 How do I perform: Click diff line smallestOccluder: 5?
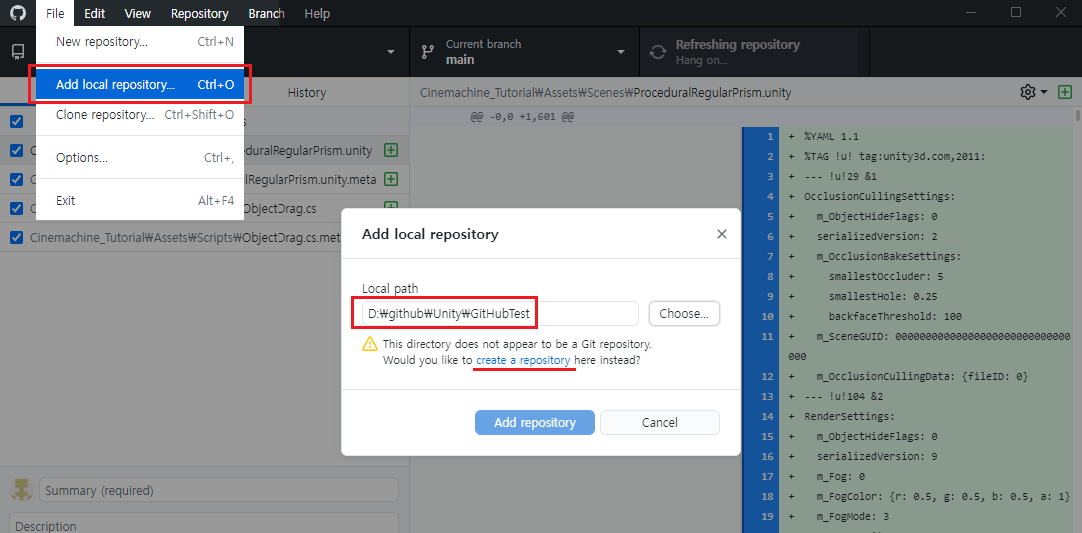(886, 277)
